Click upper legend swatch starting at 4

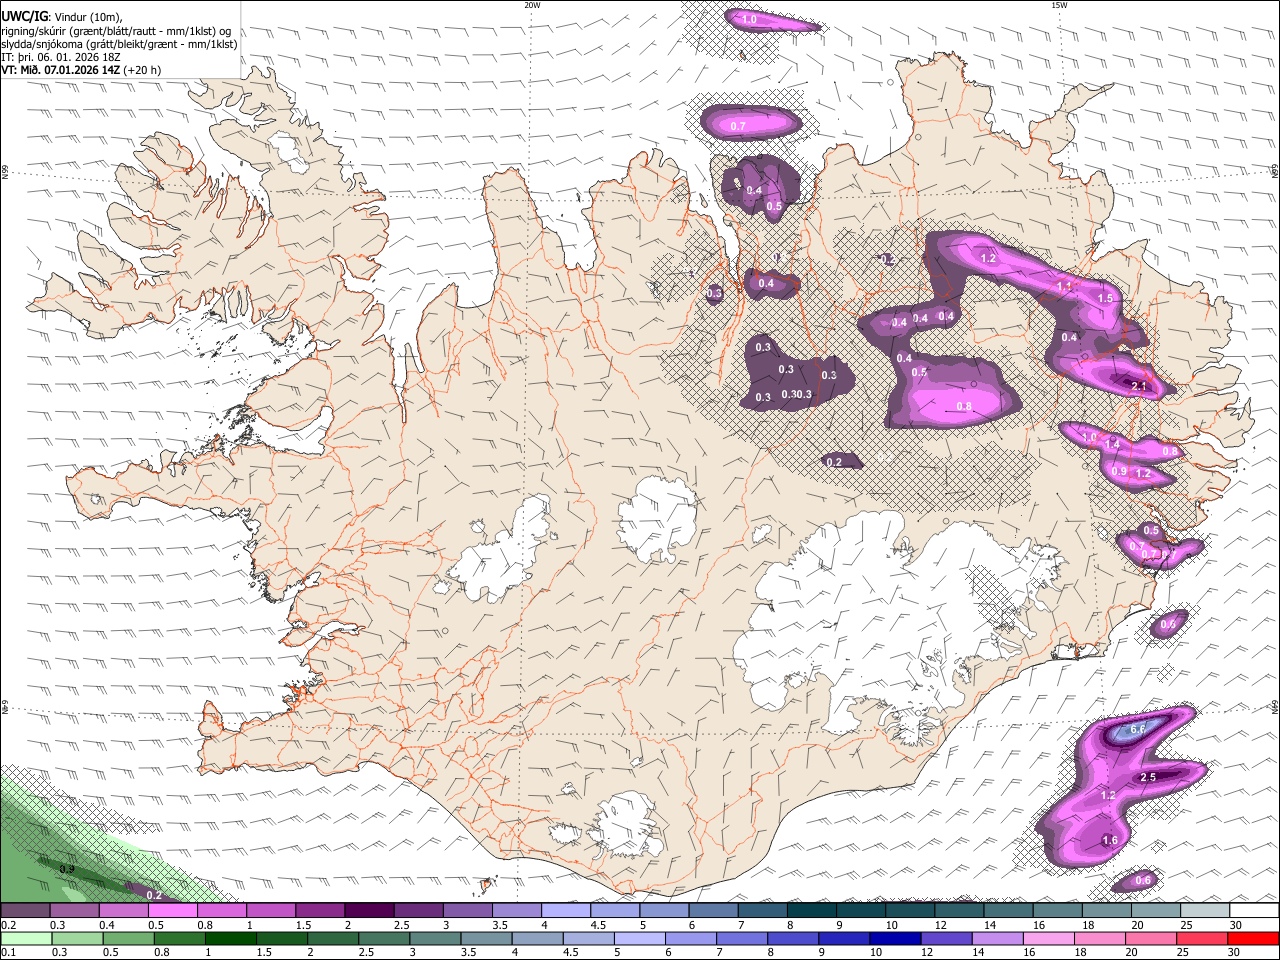click(566, 911)
